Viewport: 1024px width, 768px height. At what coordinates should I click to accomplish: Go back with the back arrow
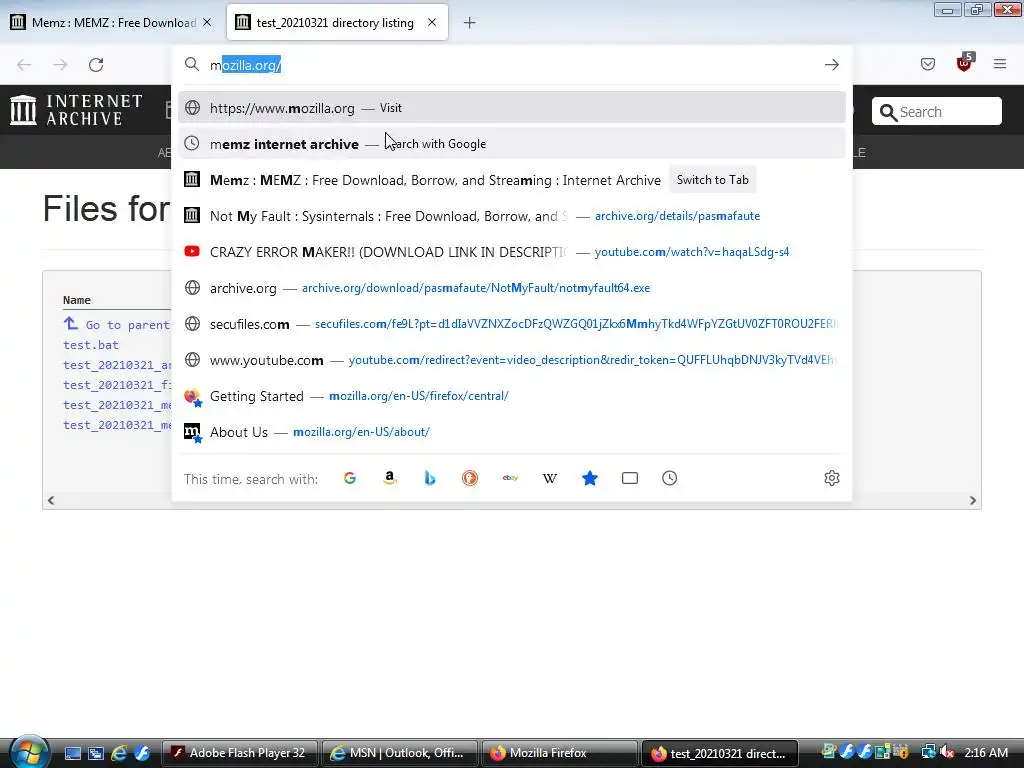pos(24,65)
